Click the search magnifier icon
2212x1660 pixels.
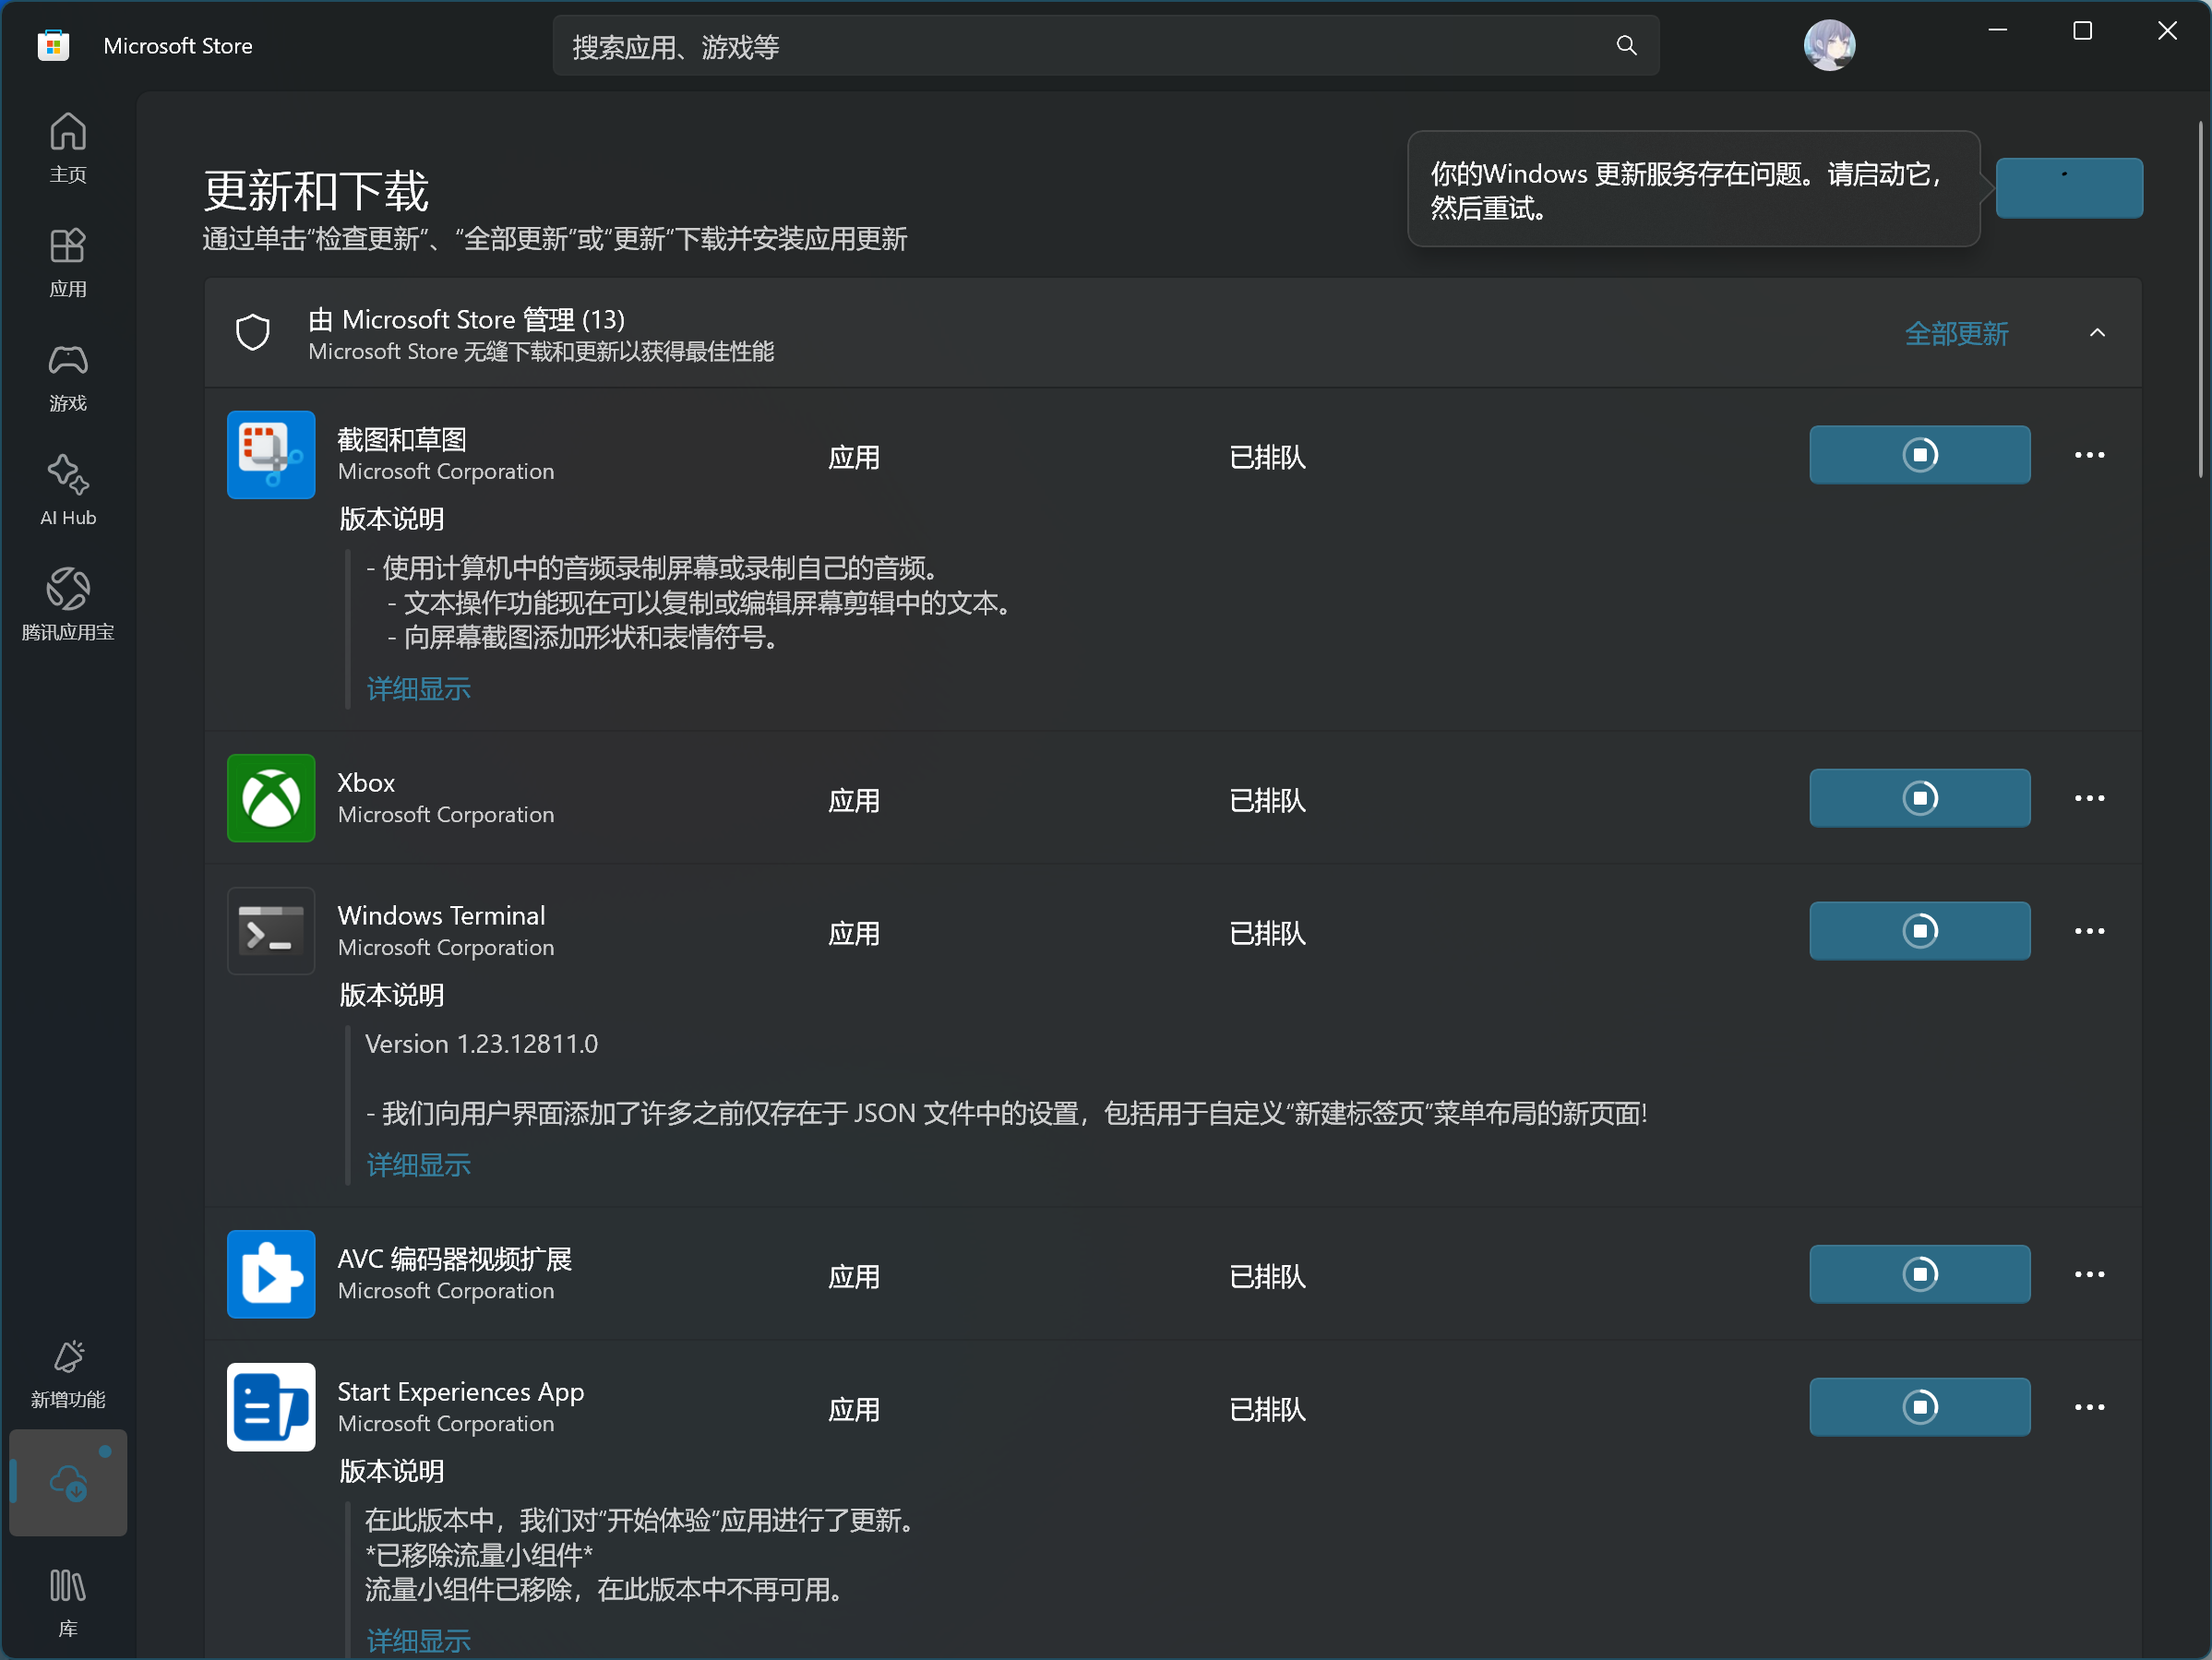[x=1626, y=46]
